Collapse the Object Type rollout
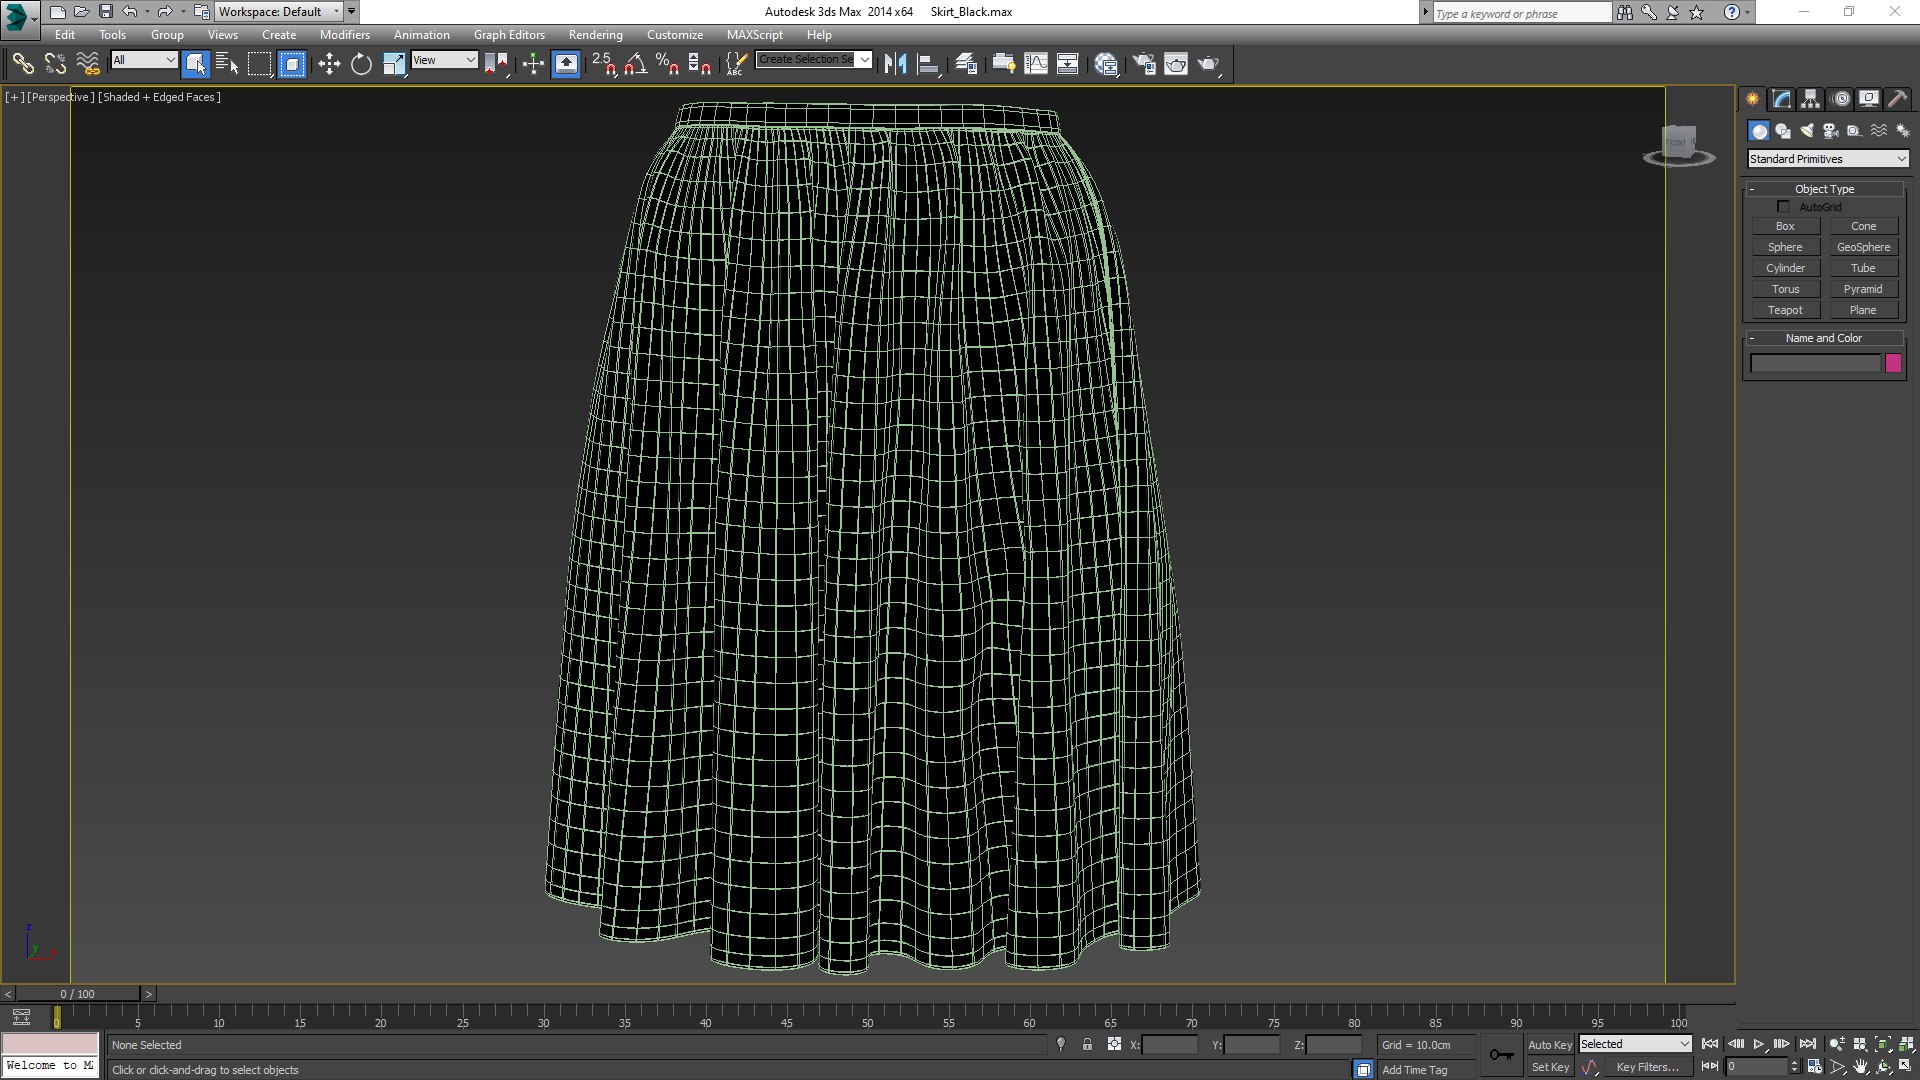 tap(1824, 189)
